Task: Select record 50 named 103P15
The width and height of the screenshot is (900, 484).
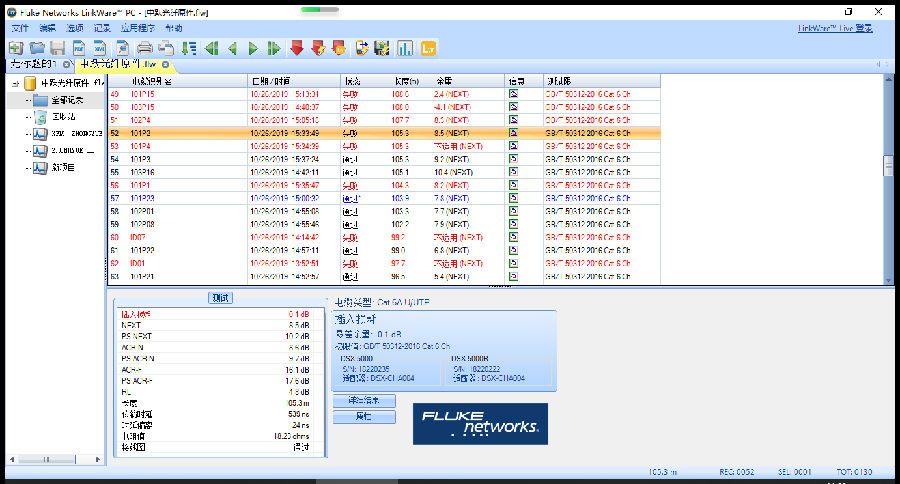Action: (x=384, y=107)
